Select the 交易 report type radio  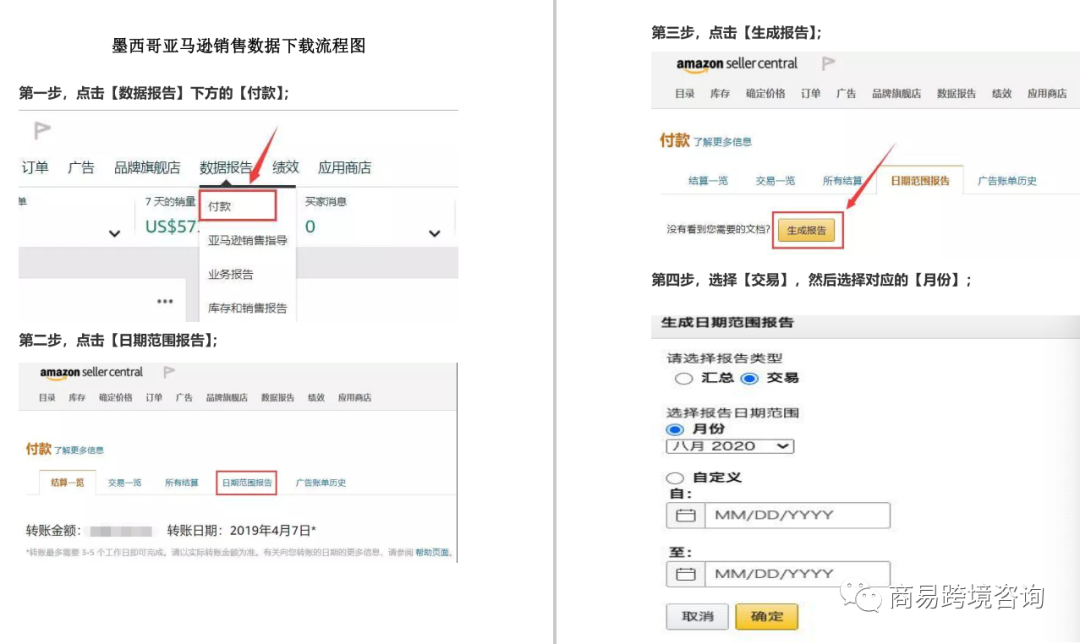[x=749, y=378]
